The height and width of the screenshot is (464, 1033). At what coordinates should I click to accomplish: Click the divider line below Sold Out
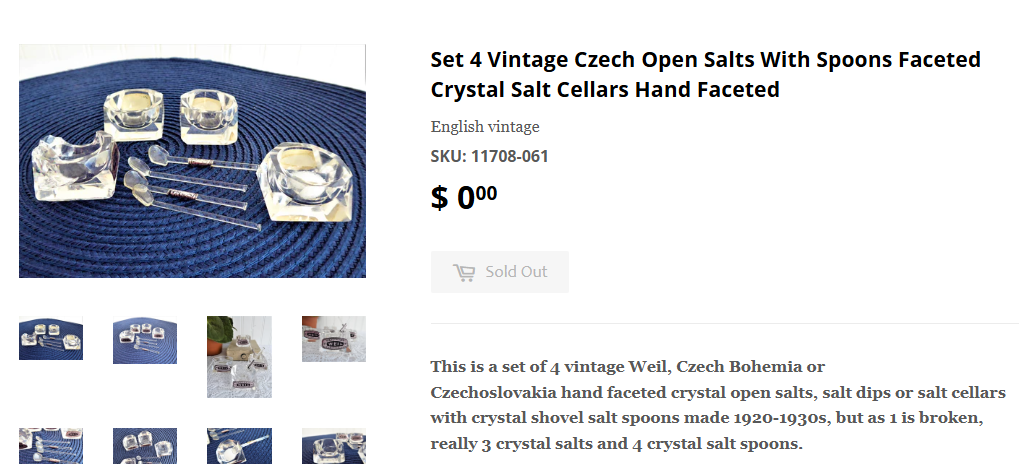click(724, 324)
